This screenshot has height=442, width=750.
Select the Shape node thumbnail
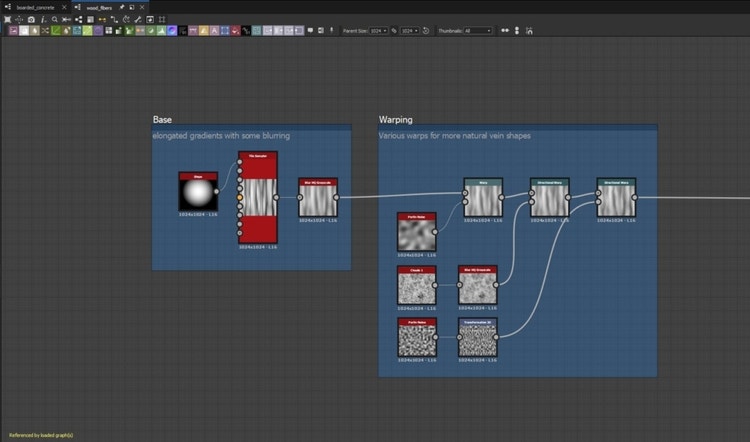(198, 195)
